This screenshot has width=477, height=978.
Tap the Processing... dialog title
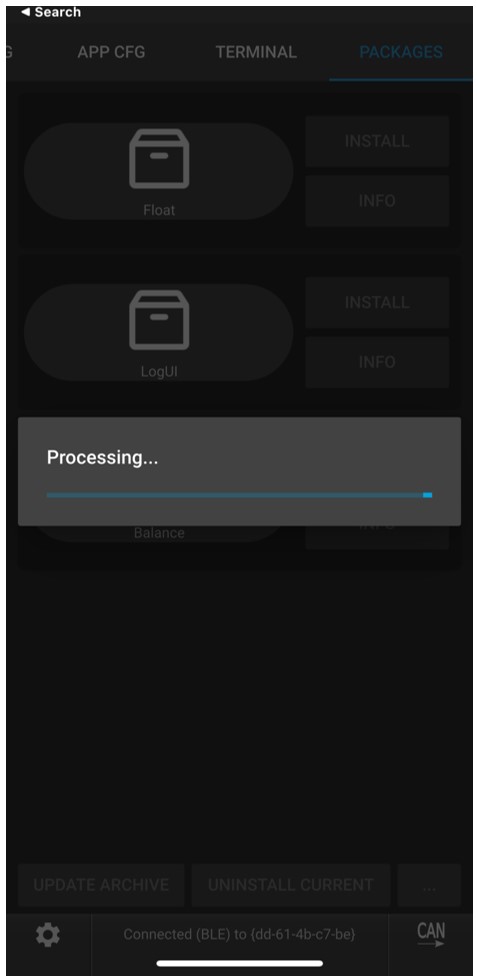click(x=102, y=458)
